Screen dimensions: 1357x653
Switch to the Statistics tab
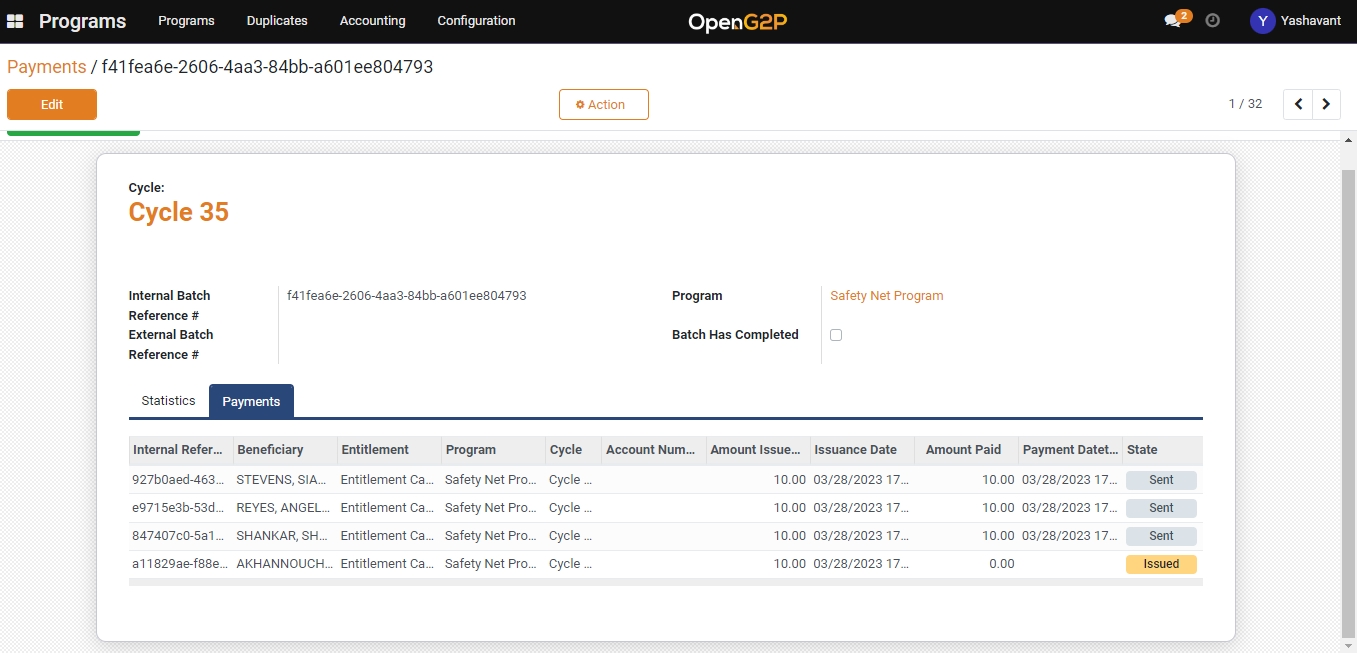tap(168, 401)
